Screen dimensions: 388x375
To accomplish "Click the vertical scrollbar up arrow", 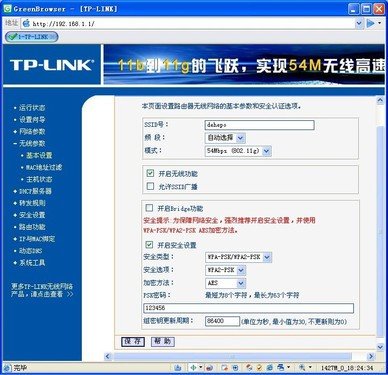I will pos(380,100).
